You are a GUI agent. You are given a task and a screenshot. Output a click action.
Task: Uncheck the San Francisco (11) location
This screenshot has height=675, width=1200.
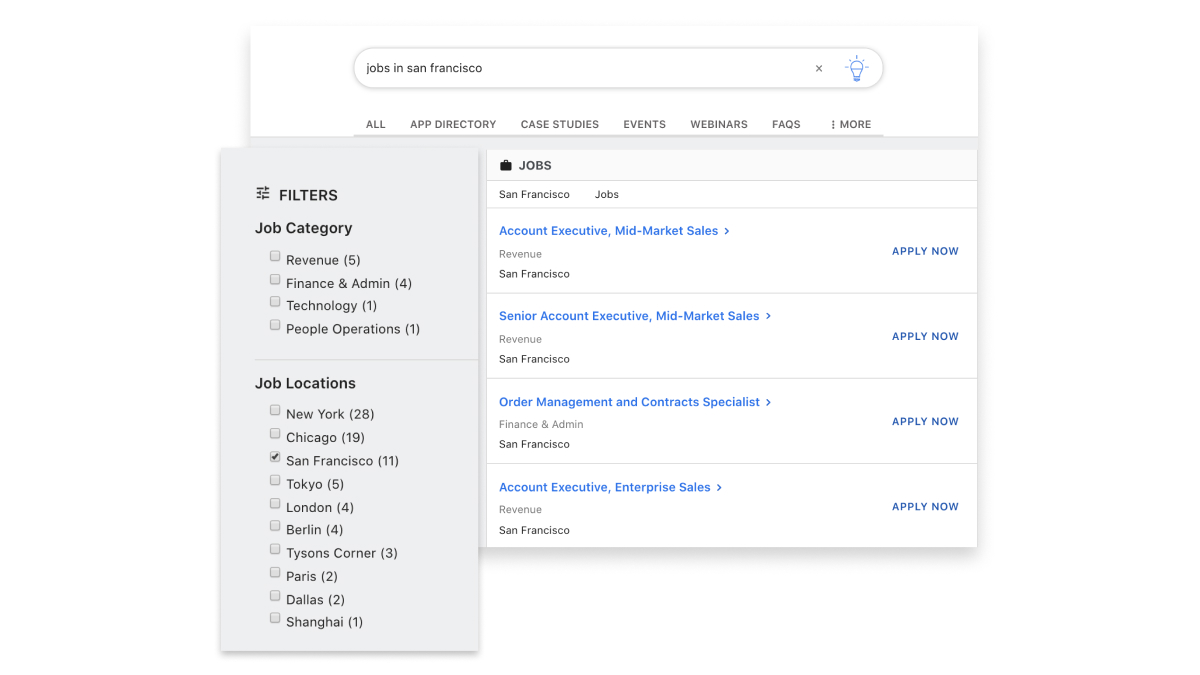(275, 457)
